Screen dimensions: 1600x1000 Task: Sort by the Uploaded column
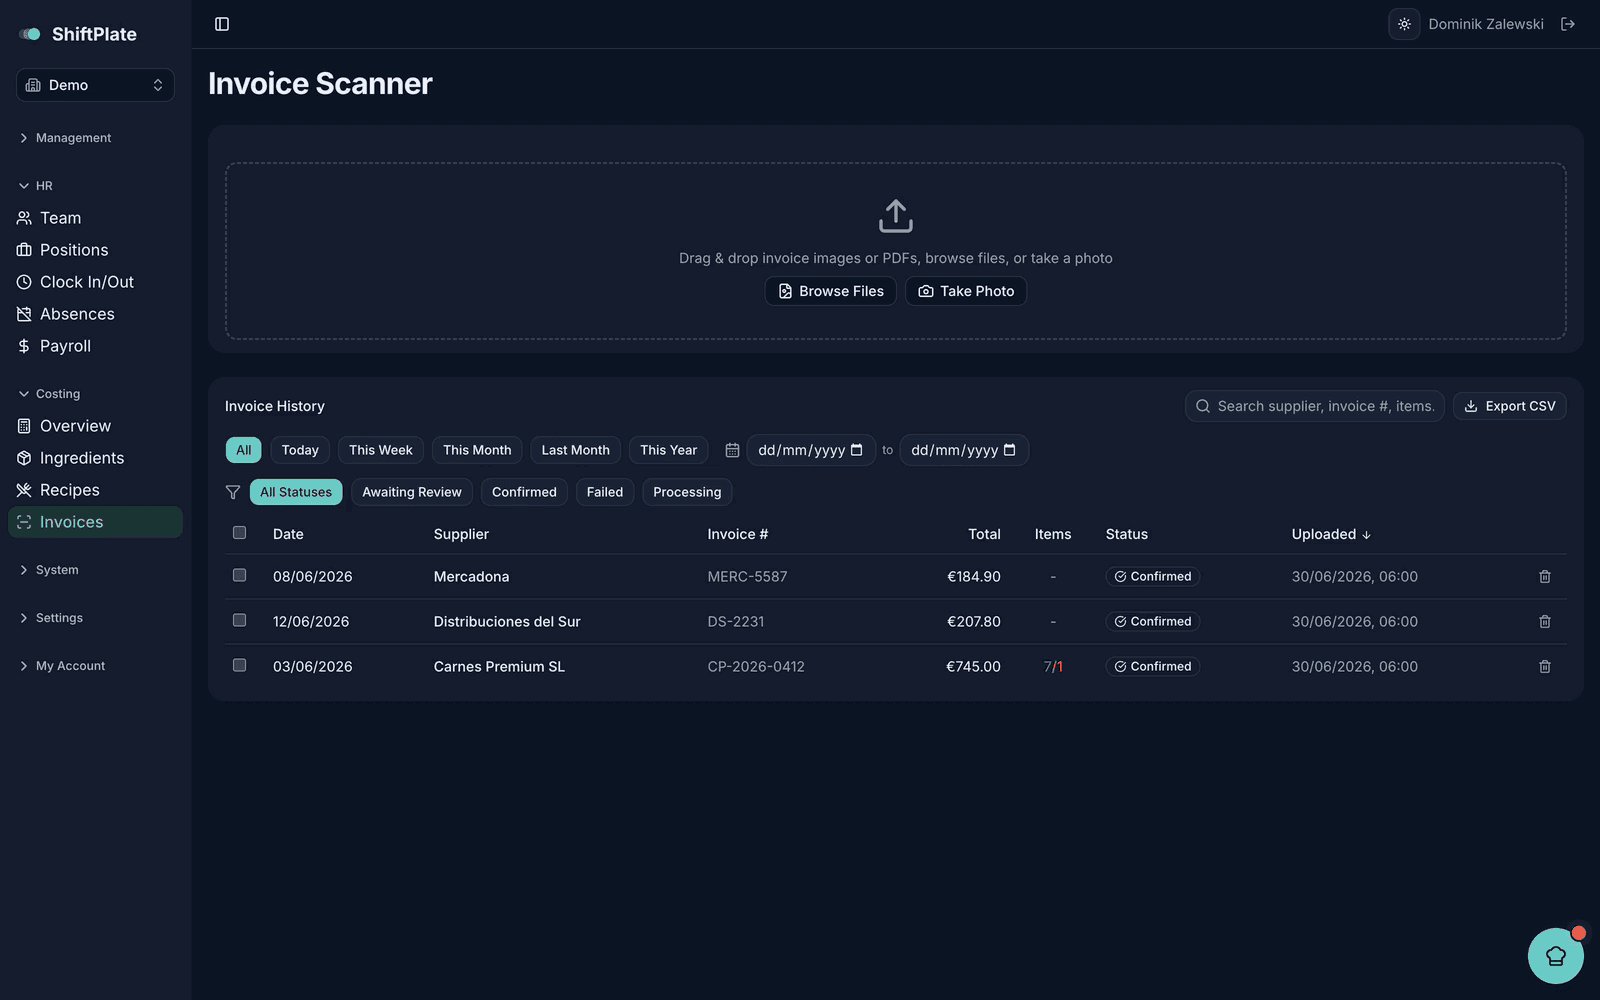click(x=1331, y=534)
